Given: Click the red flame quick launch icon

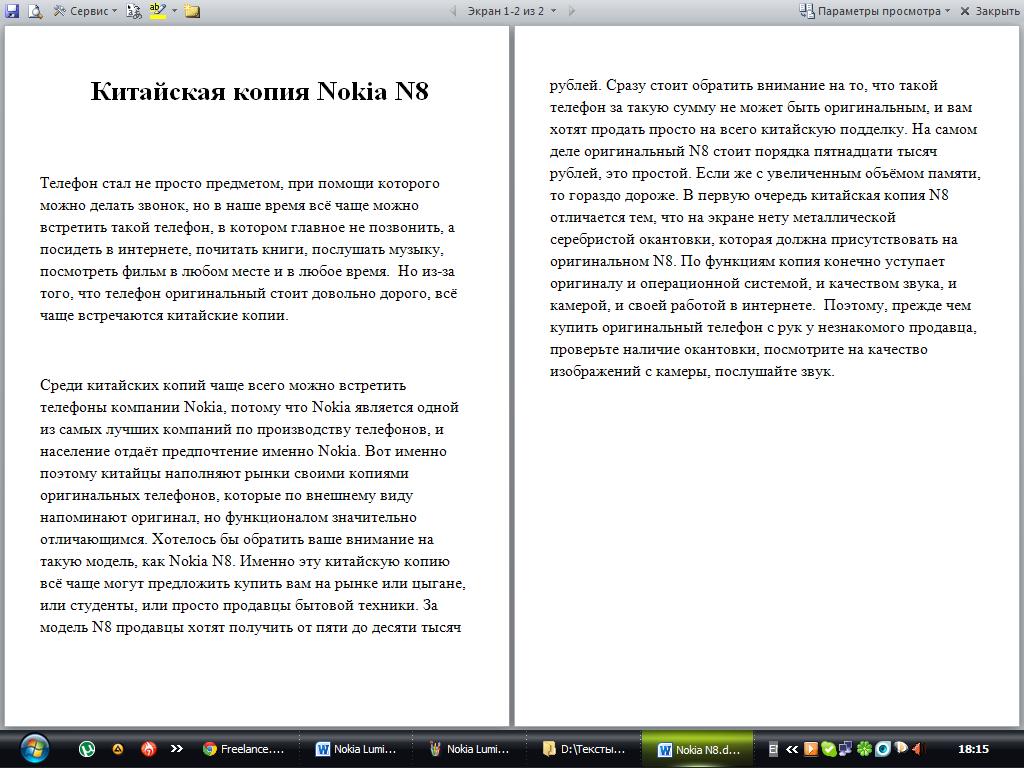Looking at the screenshot, I should click(149, 749).
